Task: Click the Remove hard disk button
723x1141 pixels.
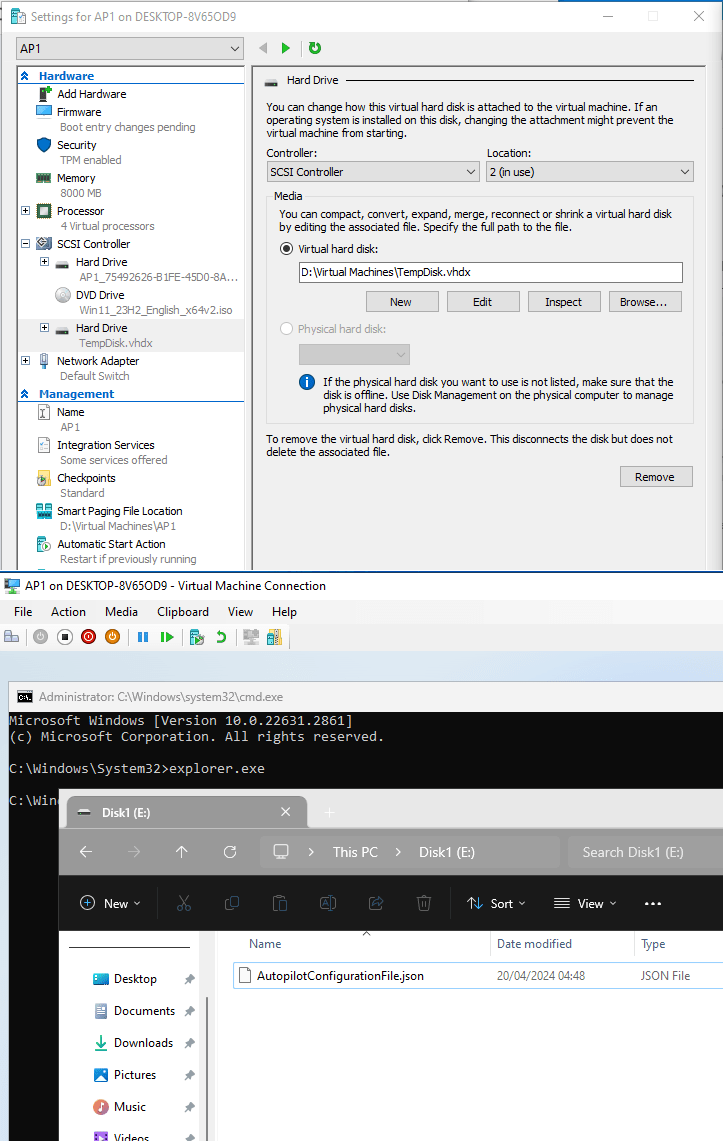Action: (656, 477)
